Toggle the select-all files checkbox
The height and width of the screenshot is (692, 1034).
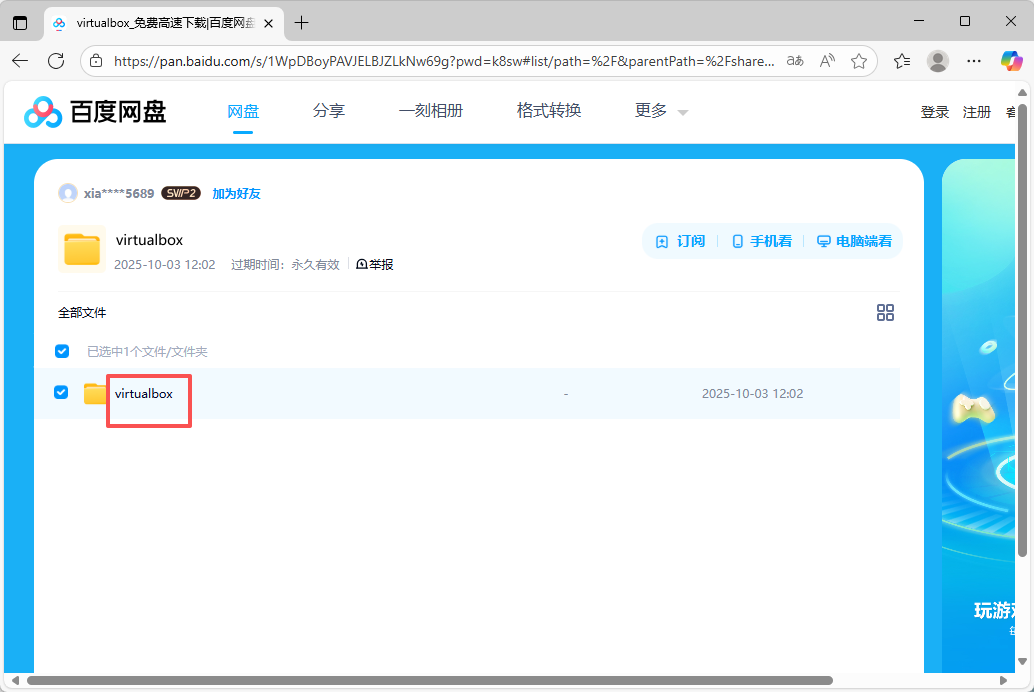[62, 351]
